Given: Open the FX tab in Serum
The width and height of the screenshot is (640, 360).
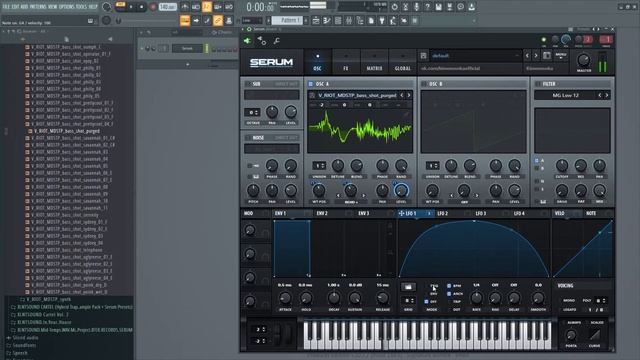Looking at the screenshot, I should [346, 61].
